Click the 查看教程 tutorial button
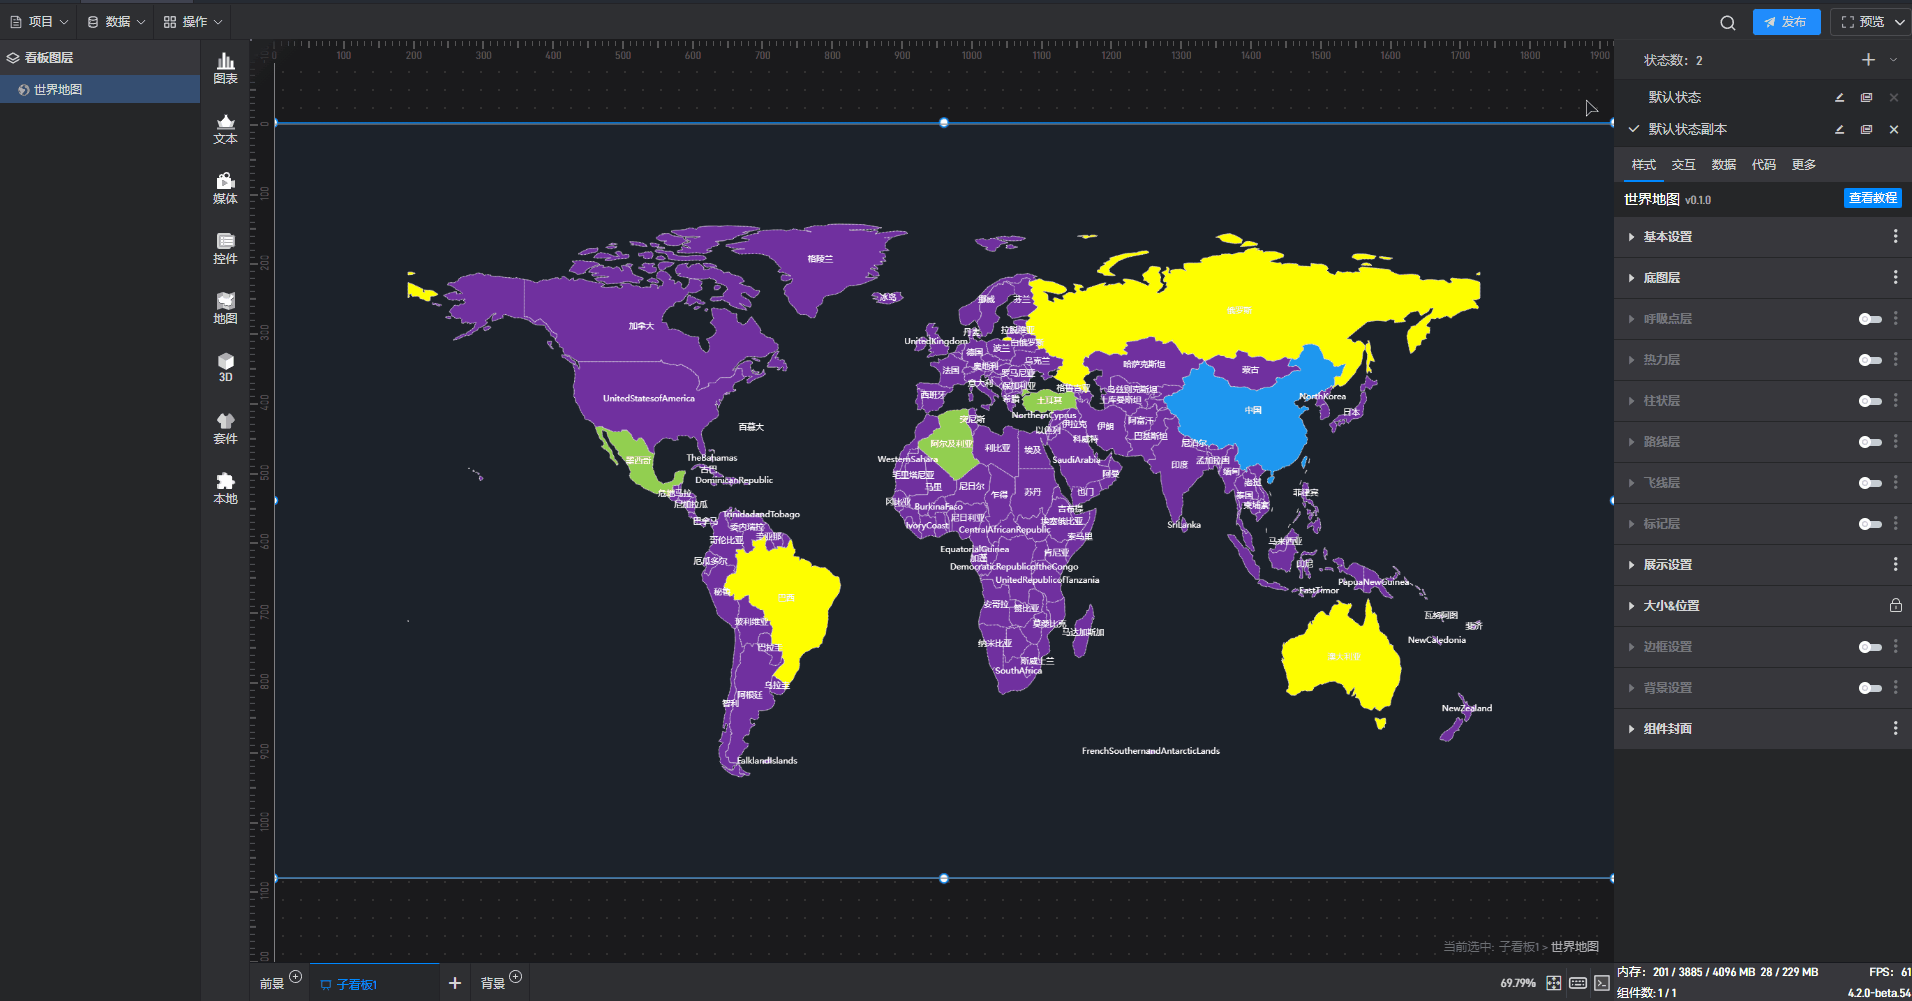This screenshot has height=1001, width=1912. pyautogui.click(x=1872, y=198)
